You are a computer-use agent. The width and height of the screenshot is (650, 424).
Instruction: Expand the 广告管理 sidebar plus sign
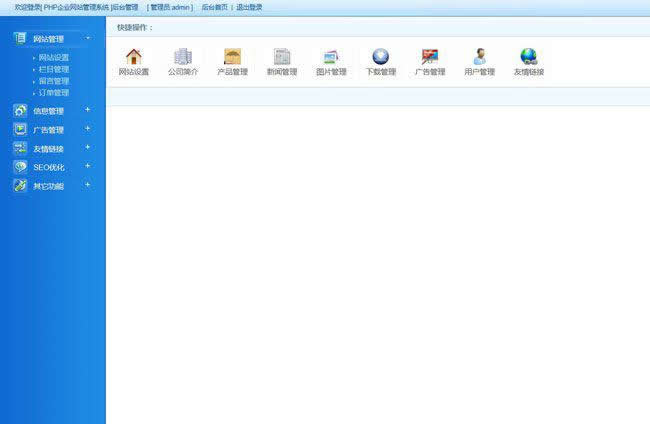coord(88,129)
